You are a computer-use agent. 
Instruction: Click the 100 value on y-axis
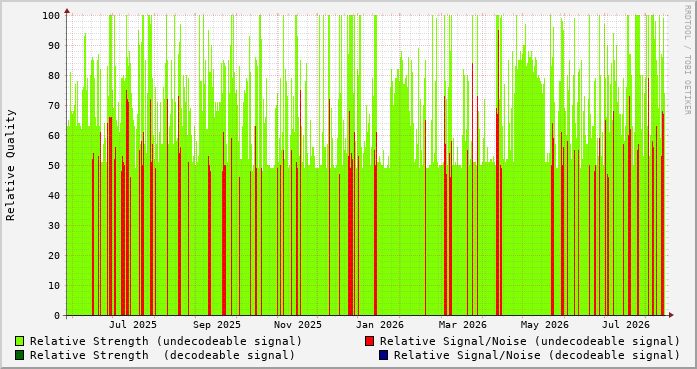(51, 16)
